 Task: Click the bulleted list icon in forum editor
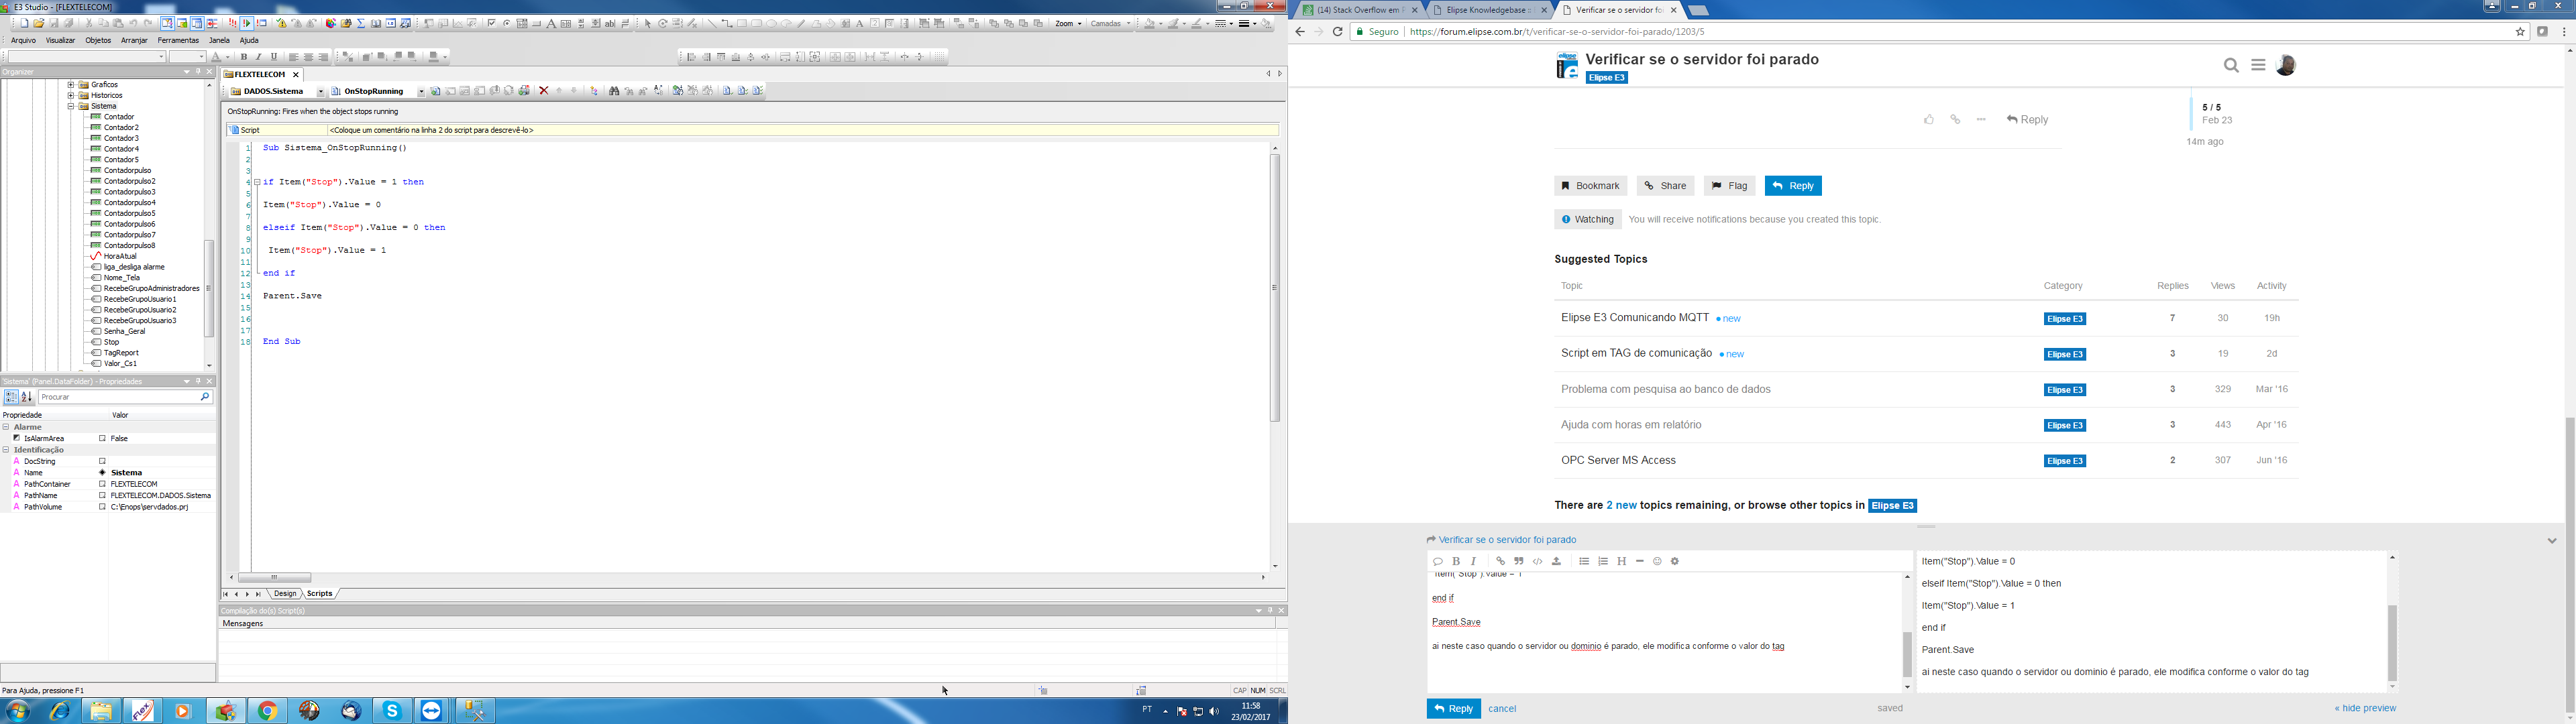tap(1584, 562)
